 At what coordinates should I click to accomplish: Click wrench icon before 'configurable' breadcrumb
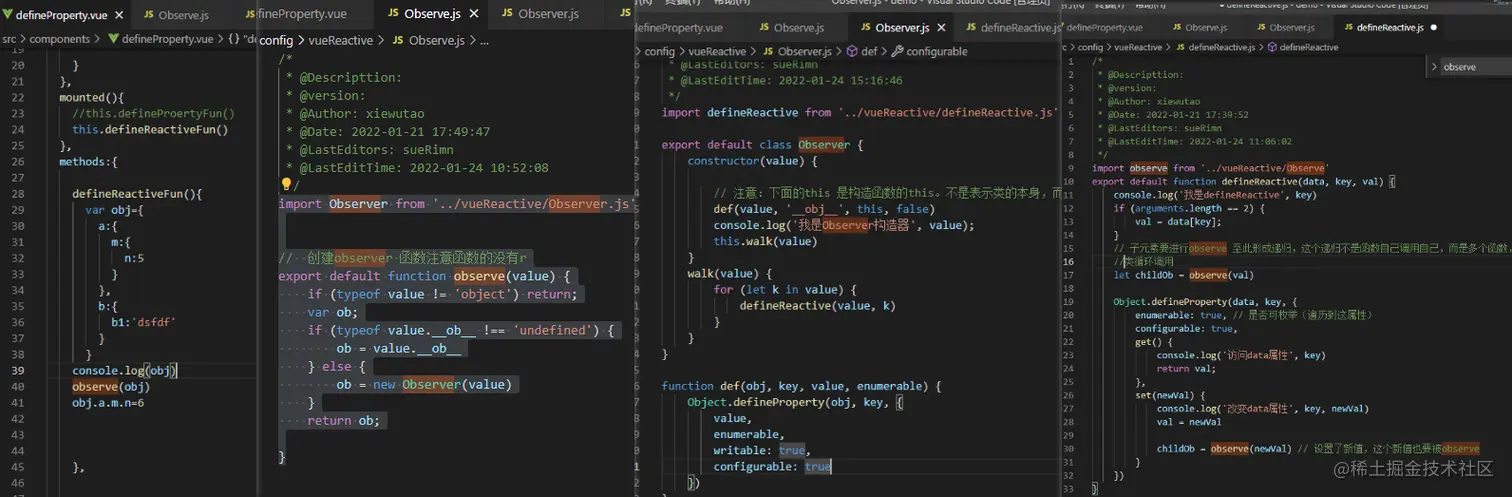[x=897, y=51]
